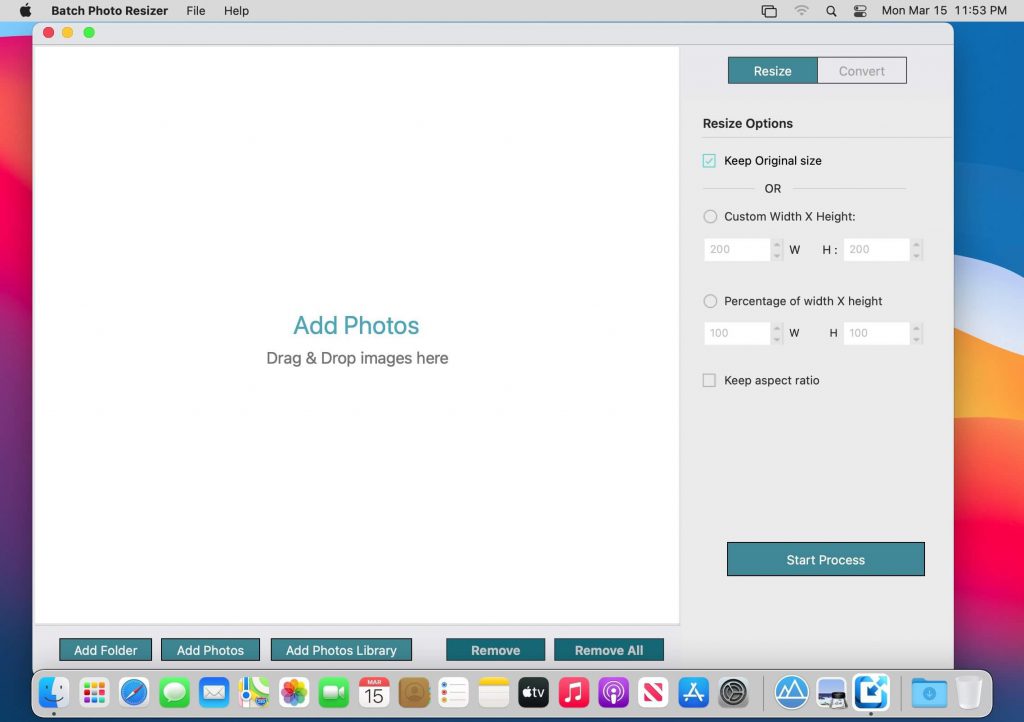Open Photos from the Dock
The image size is (1024, 722).
294,692
